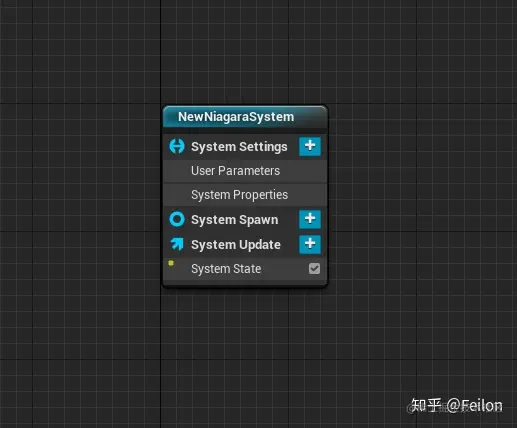Select the System State module row

pyautogui.click(x=245, y=269)
